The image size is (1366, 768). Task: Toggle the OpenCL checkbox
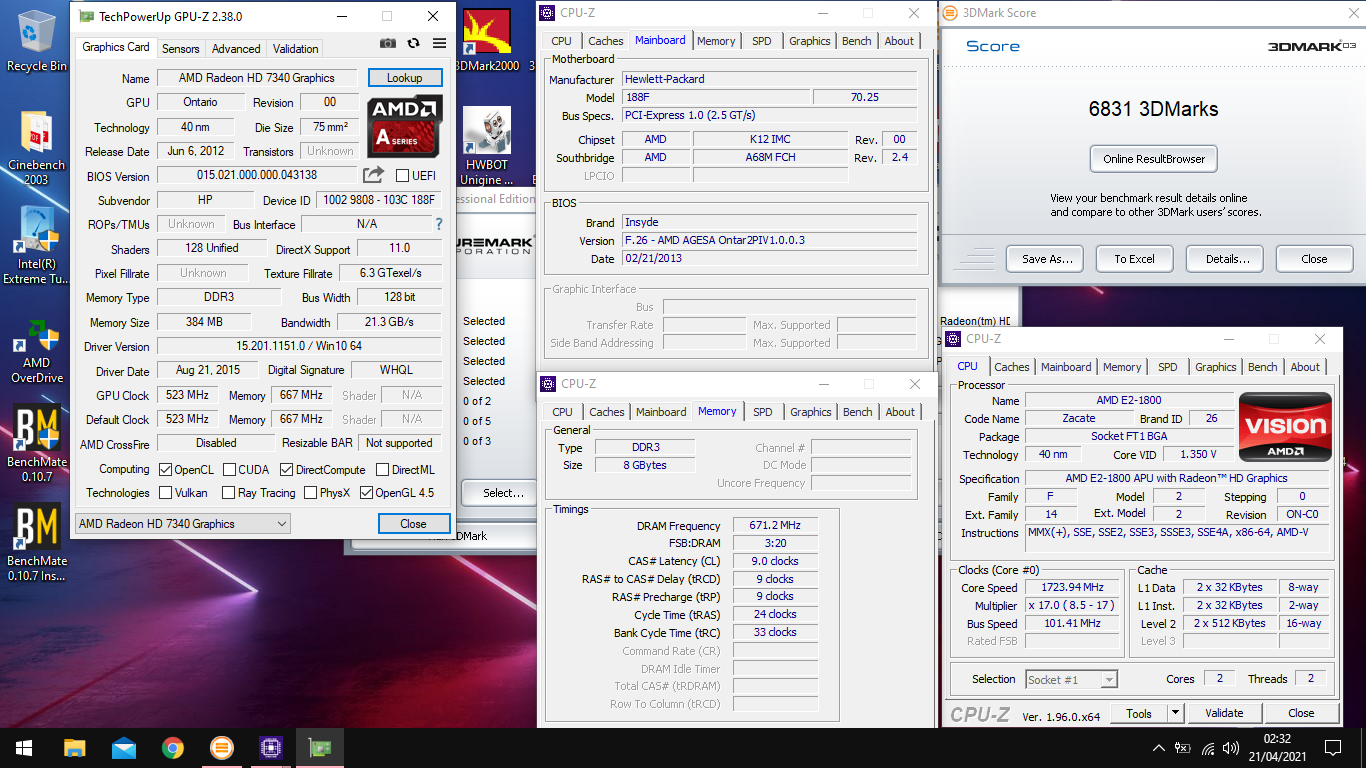point(166,469)
